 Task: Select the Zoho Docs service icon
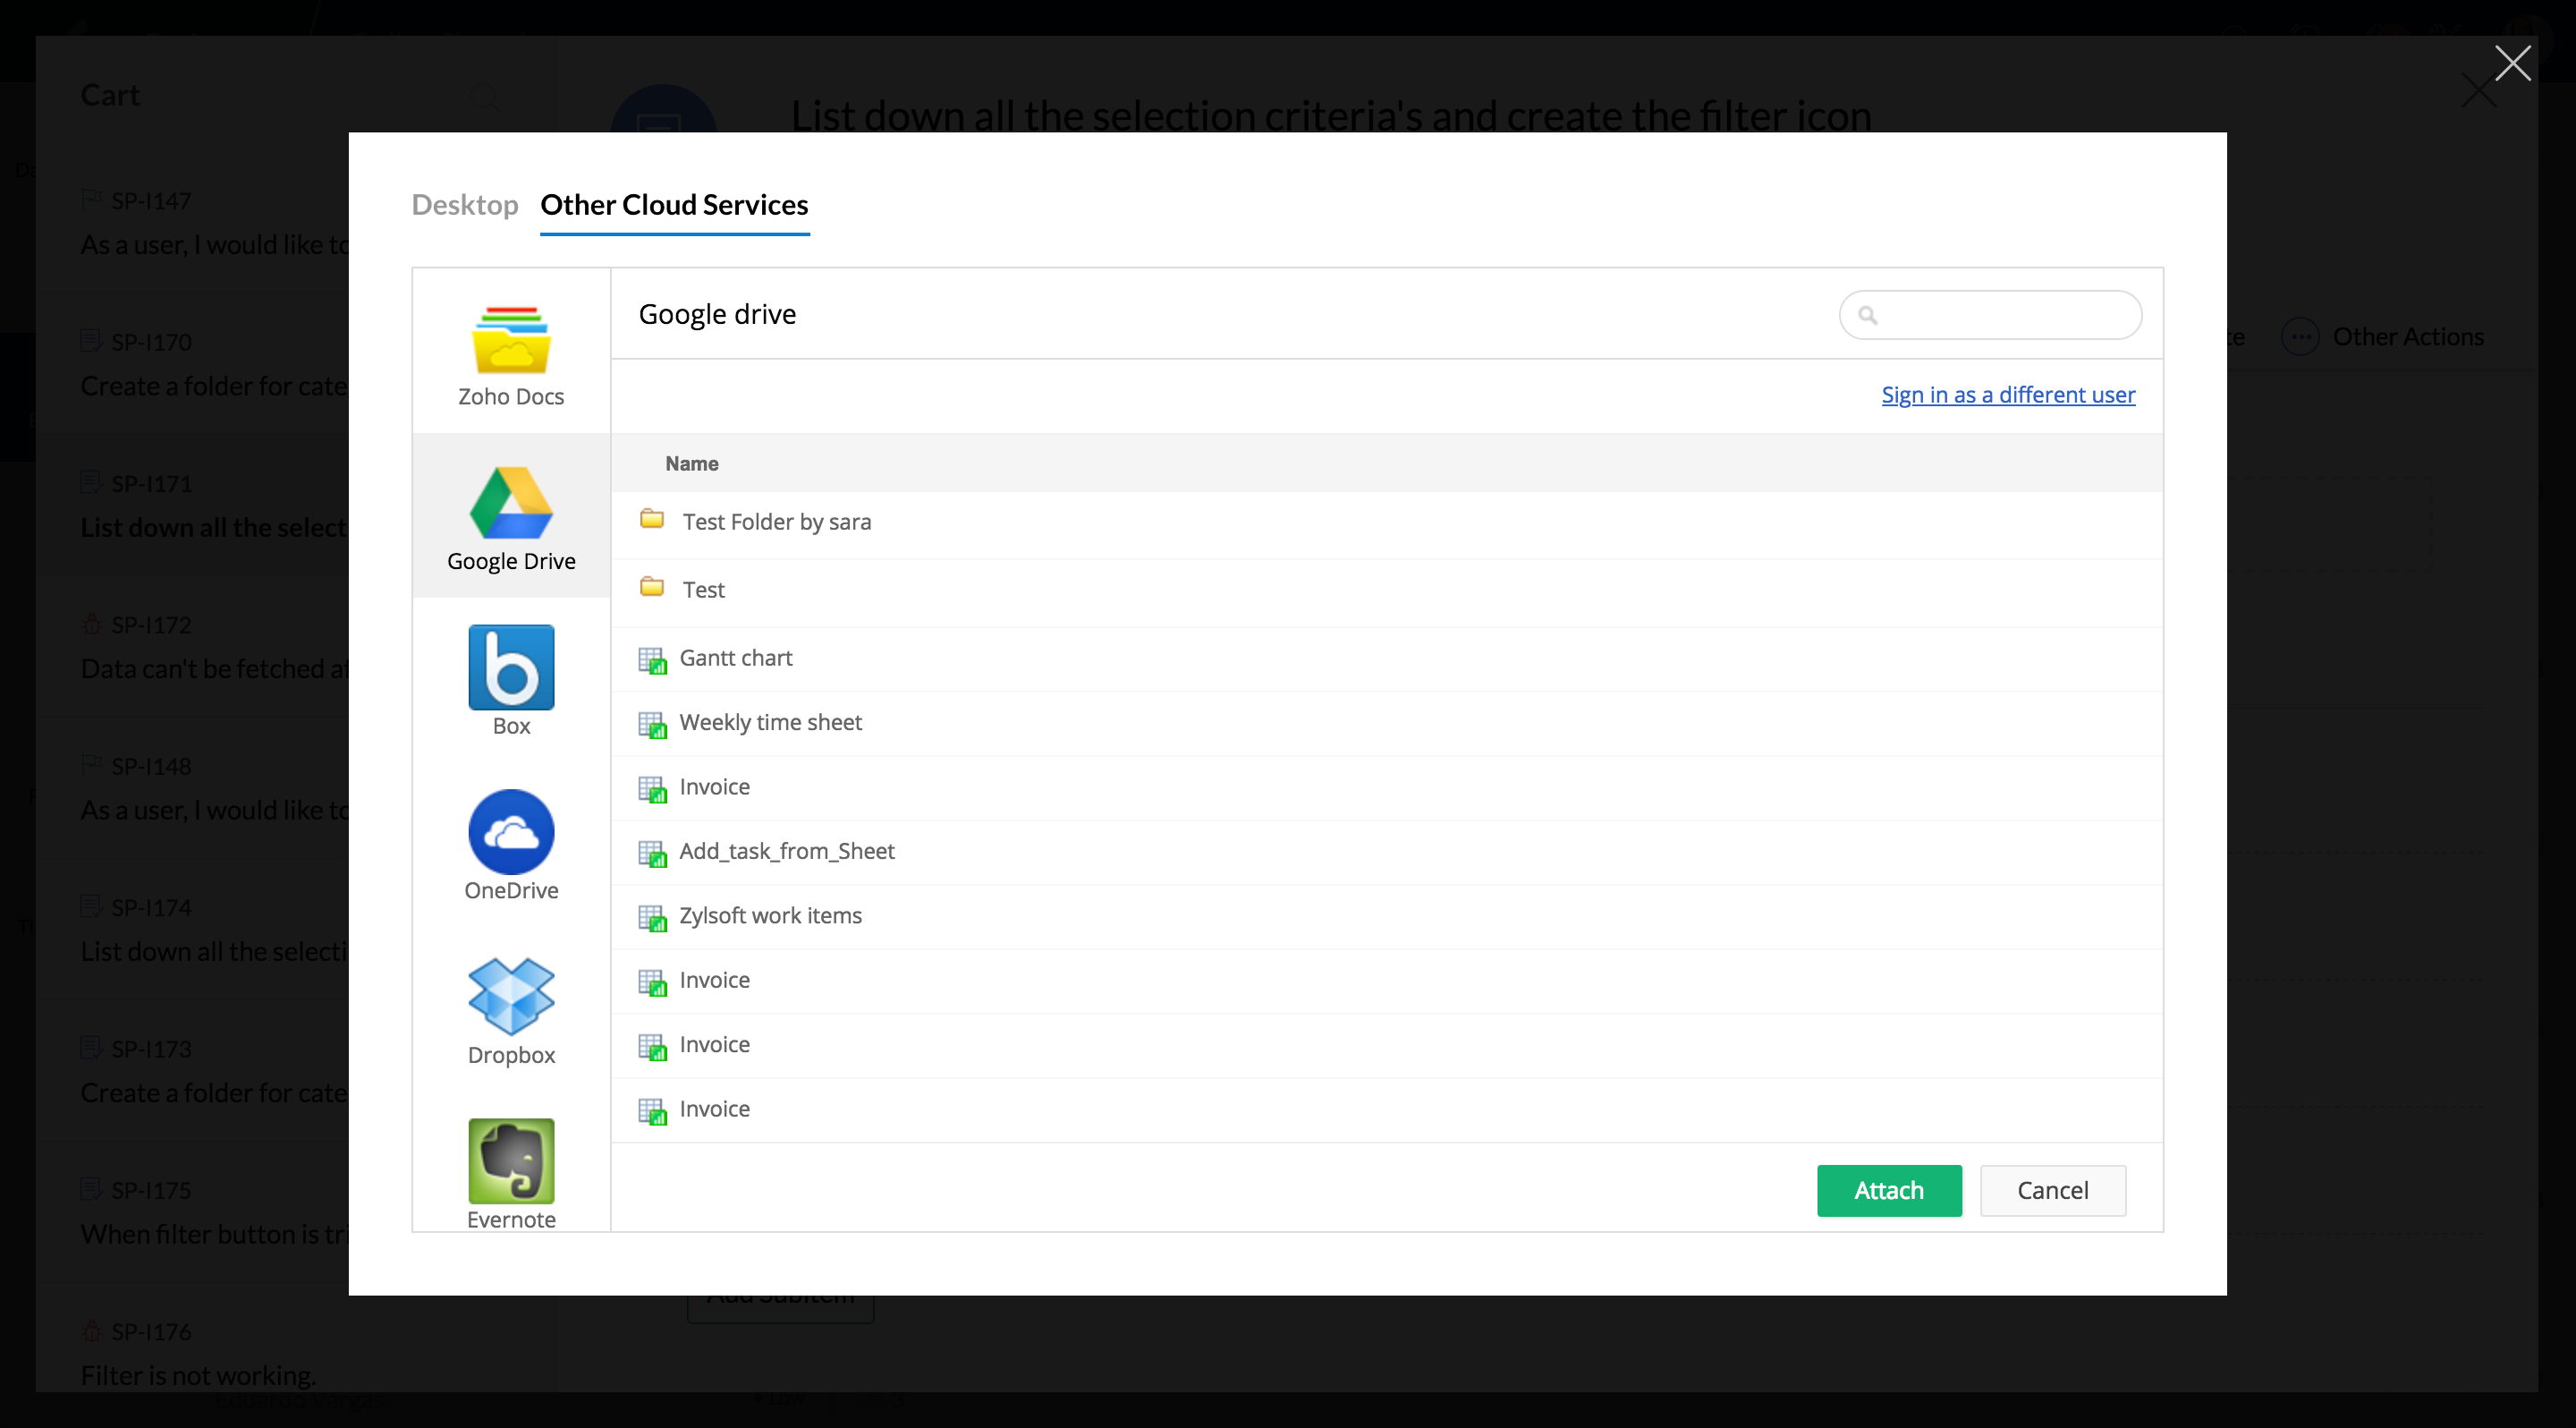(x=511, y=340)
